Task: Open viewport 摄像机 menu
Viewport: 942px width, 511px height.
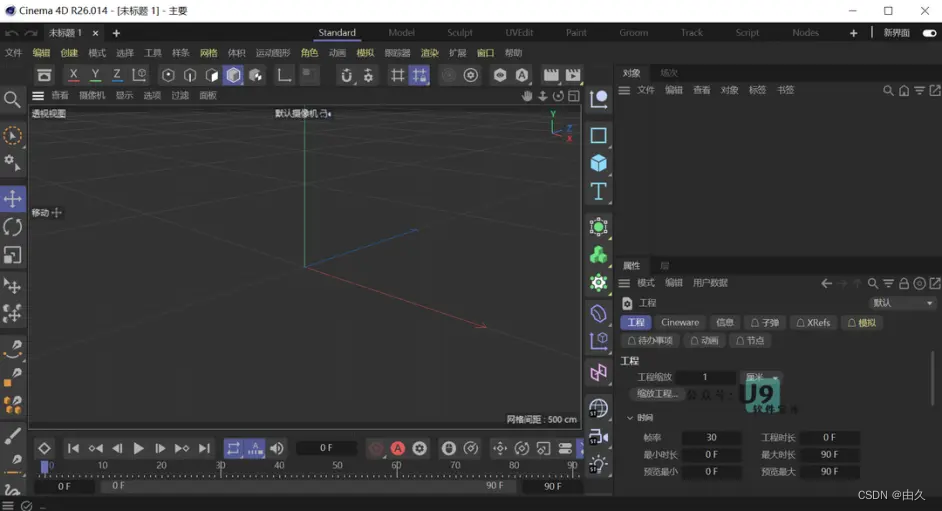Action: [92, 95]
